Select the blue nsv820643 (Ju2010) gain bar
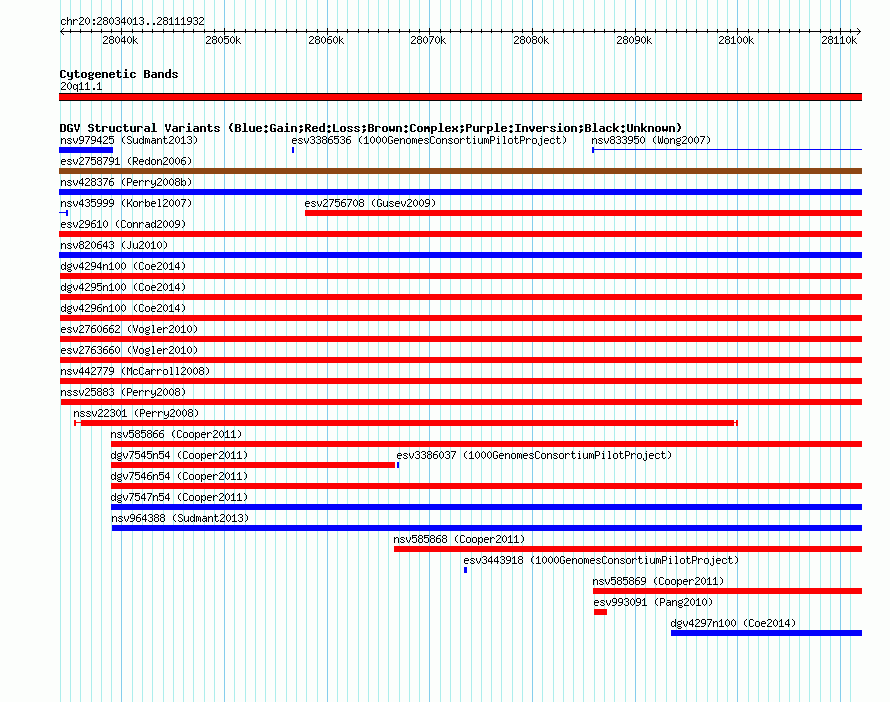Viewport: 890px width, 702px height. point(460,255)
